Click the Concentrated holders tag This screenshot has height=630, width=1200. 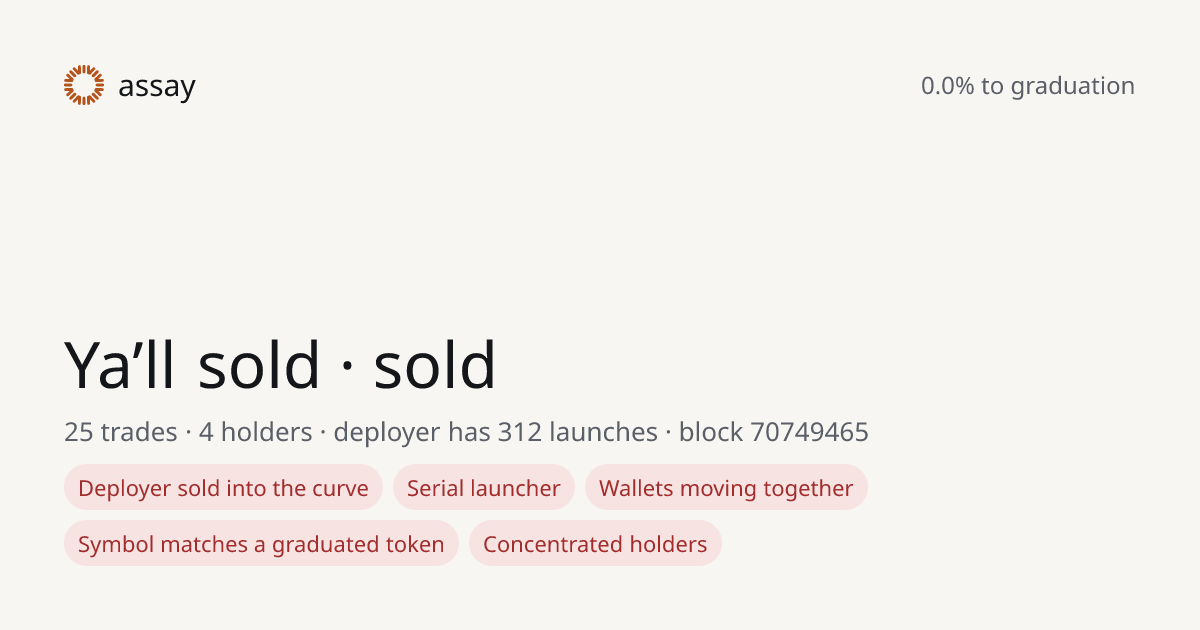[595, 544]
